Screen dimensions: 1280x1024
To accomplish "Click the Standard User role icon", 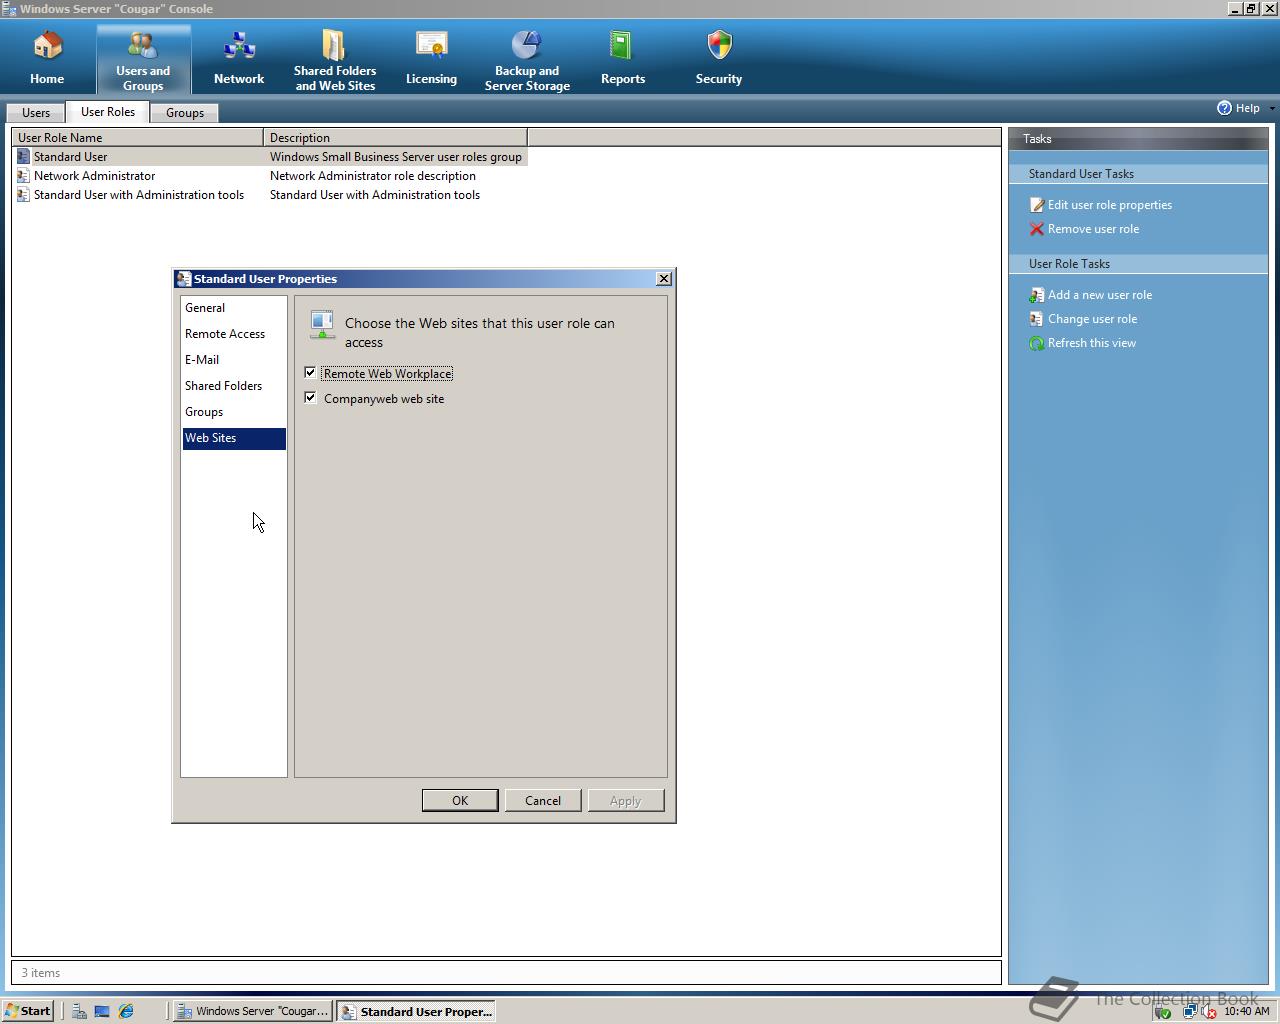I will (x=23, y=157).
